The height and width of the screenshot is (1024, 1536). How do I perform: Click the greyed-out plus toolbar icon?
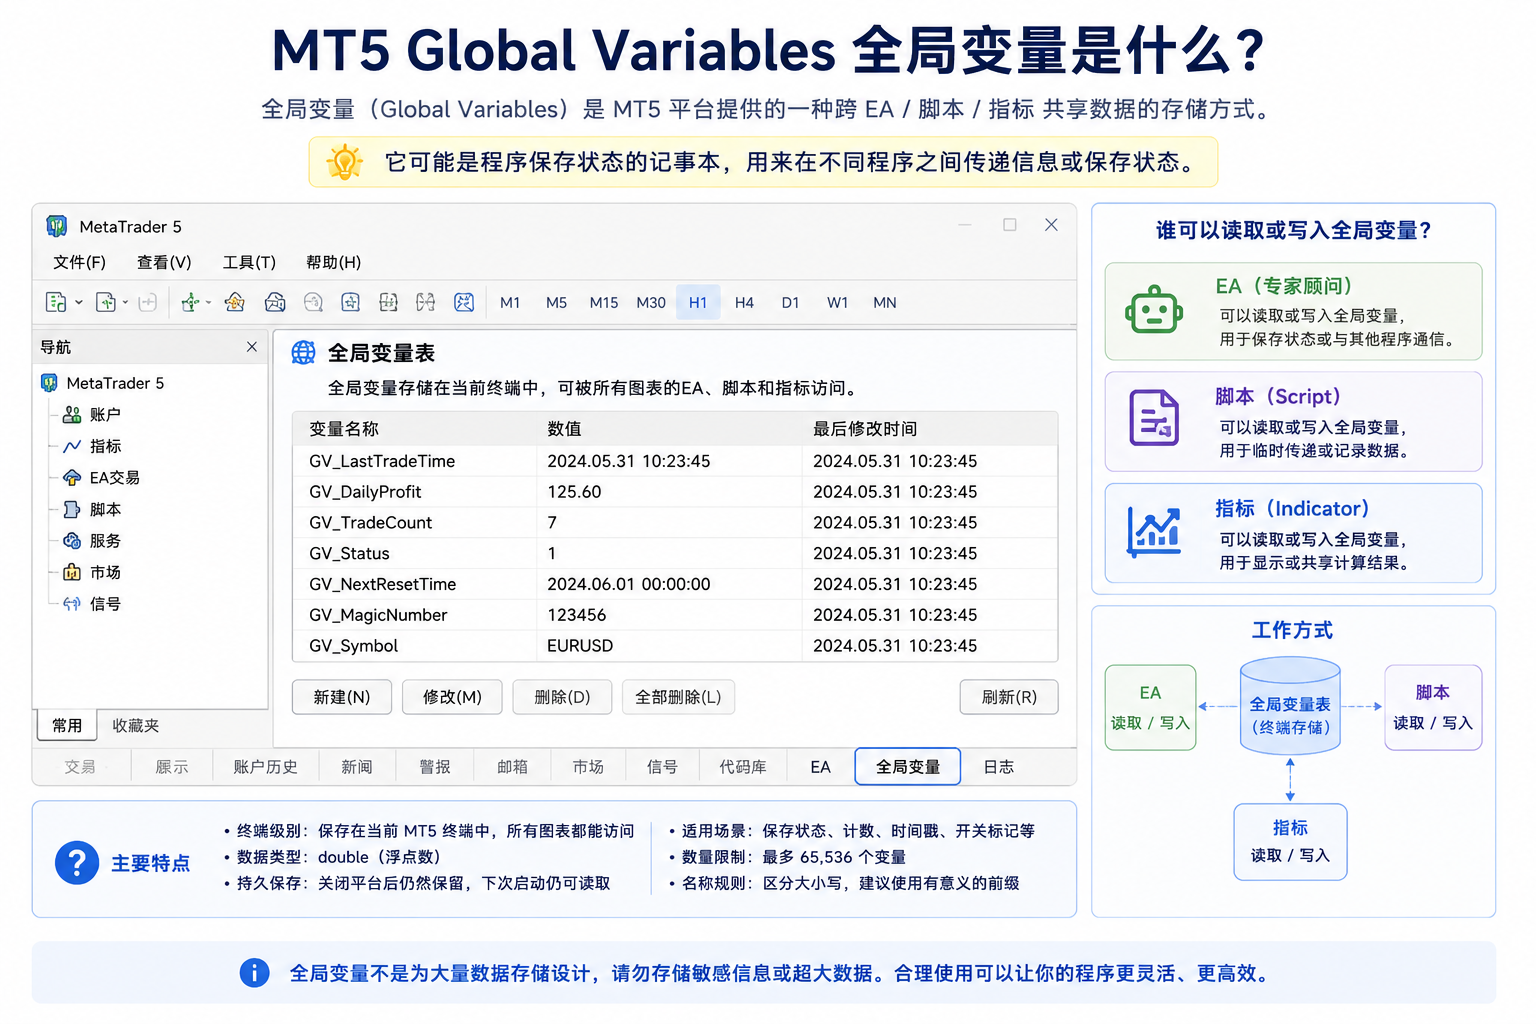[x=148, y=302]
